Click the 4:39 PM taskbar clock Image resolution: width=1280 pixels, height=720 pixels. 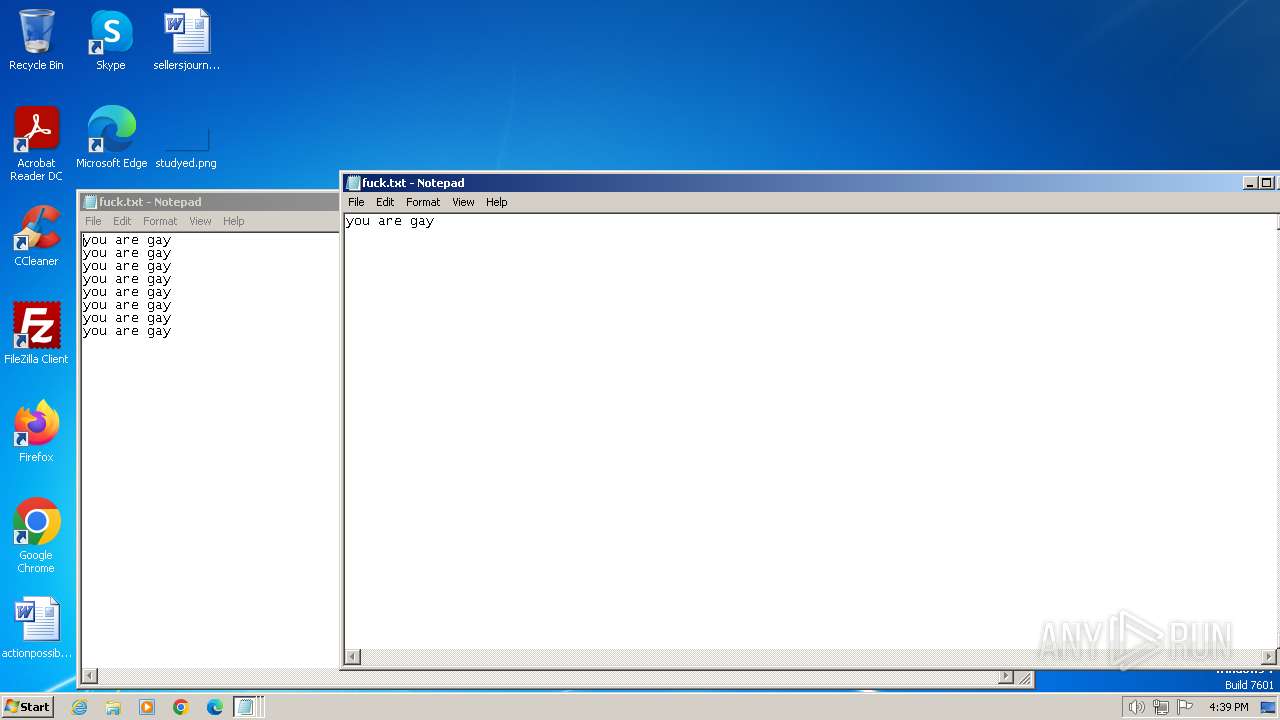coord(1228,707)
